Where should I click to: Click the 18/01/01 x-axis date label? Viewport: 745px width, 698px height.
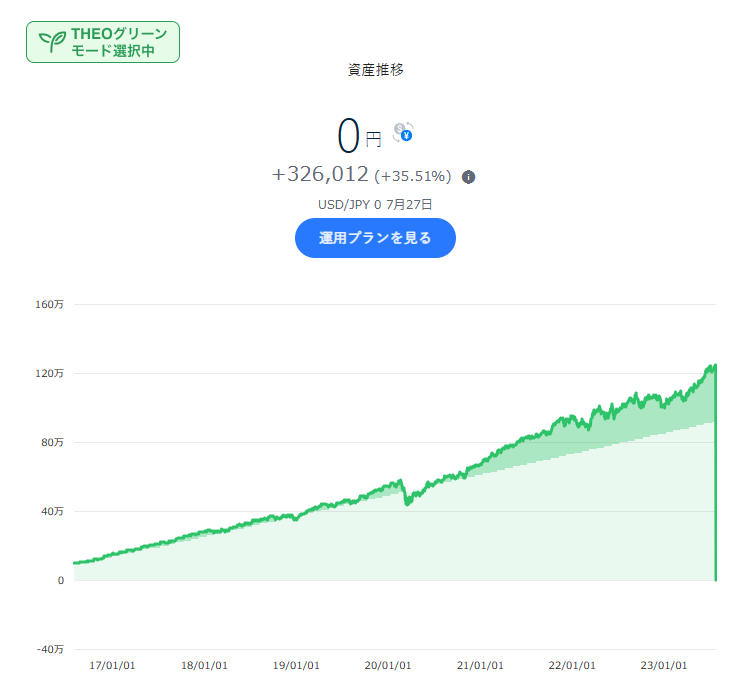[x=204, y=666]
